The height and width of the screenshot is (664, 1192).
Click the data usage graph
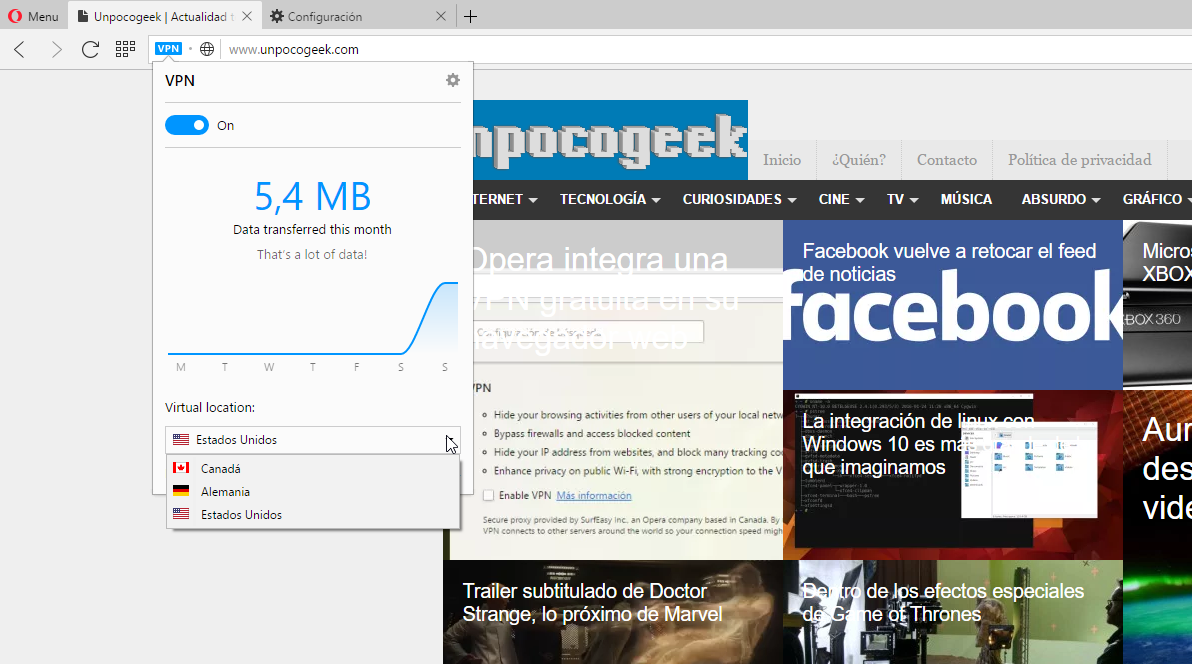(312, 318)
